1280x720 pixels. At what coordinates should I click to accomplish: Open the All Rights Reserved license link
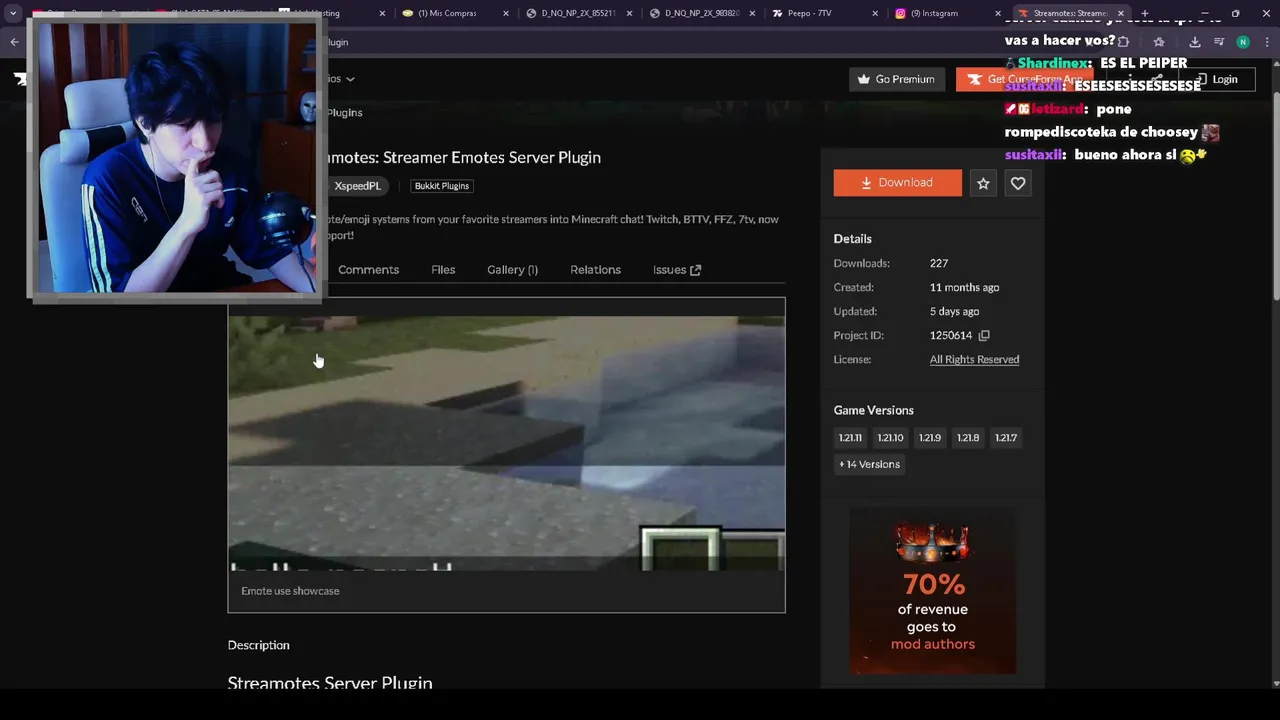(x=974, y=360)
